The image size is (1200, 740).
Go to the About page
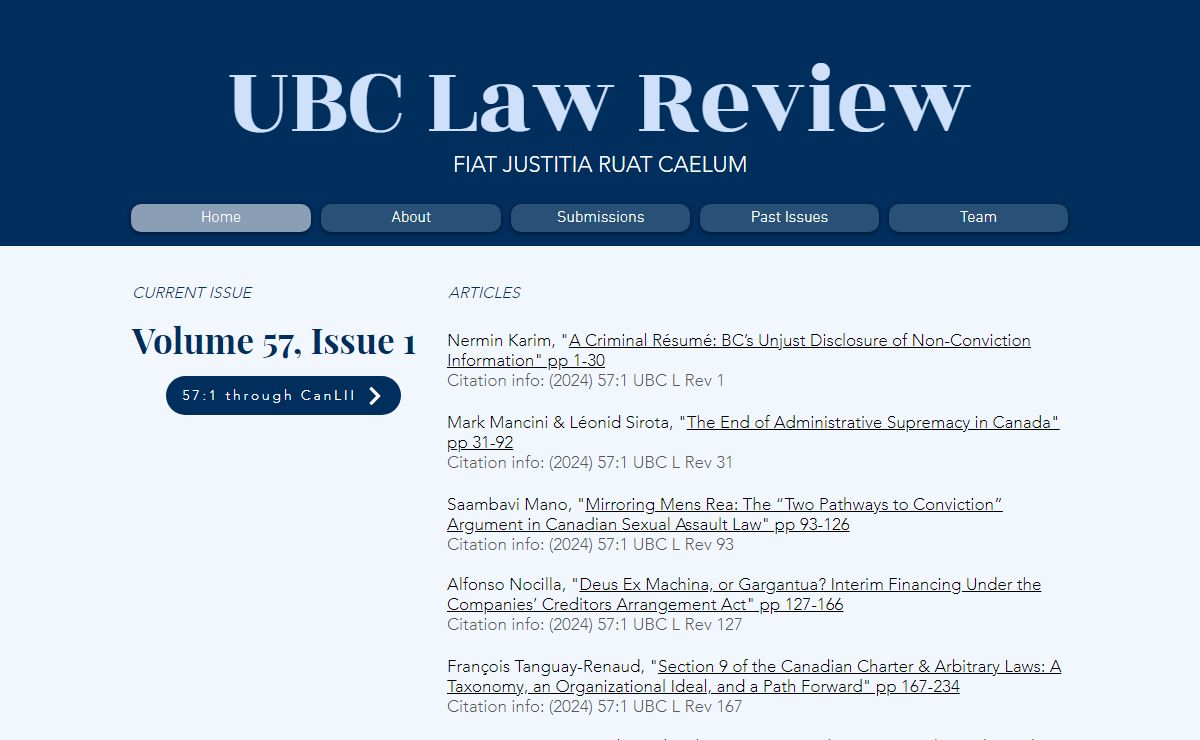pos(411,217)
